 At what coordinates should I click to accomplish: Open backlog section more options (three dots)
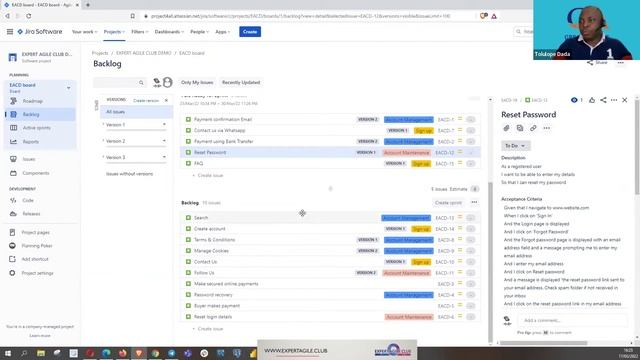(474, 202)
